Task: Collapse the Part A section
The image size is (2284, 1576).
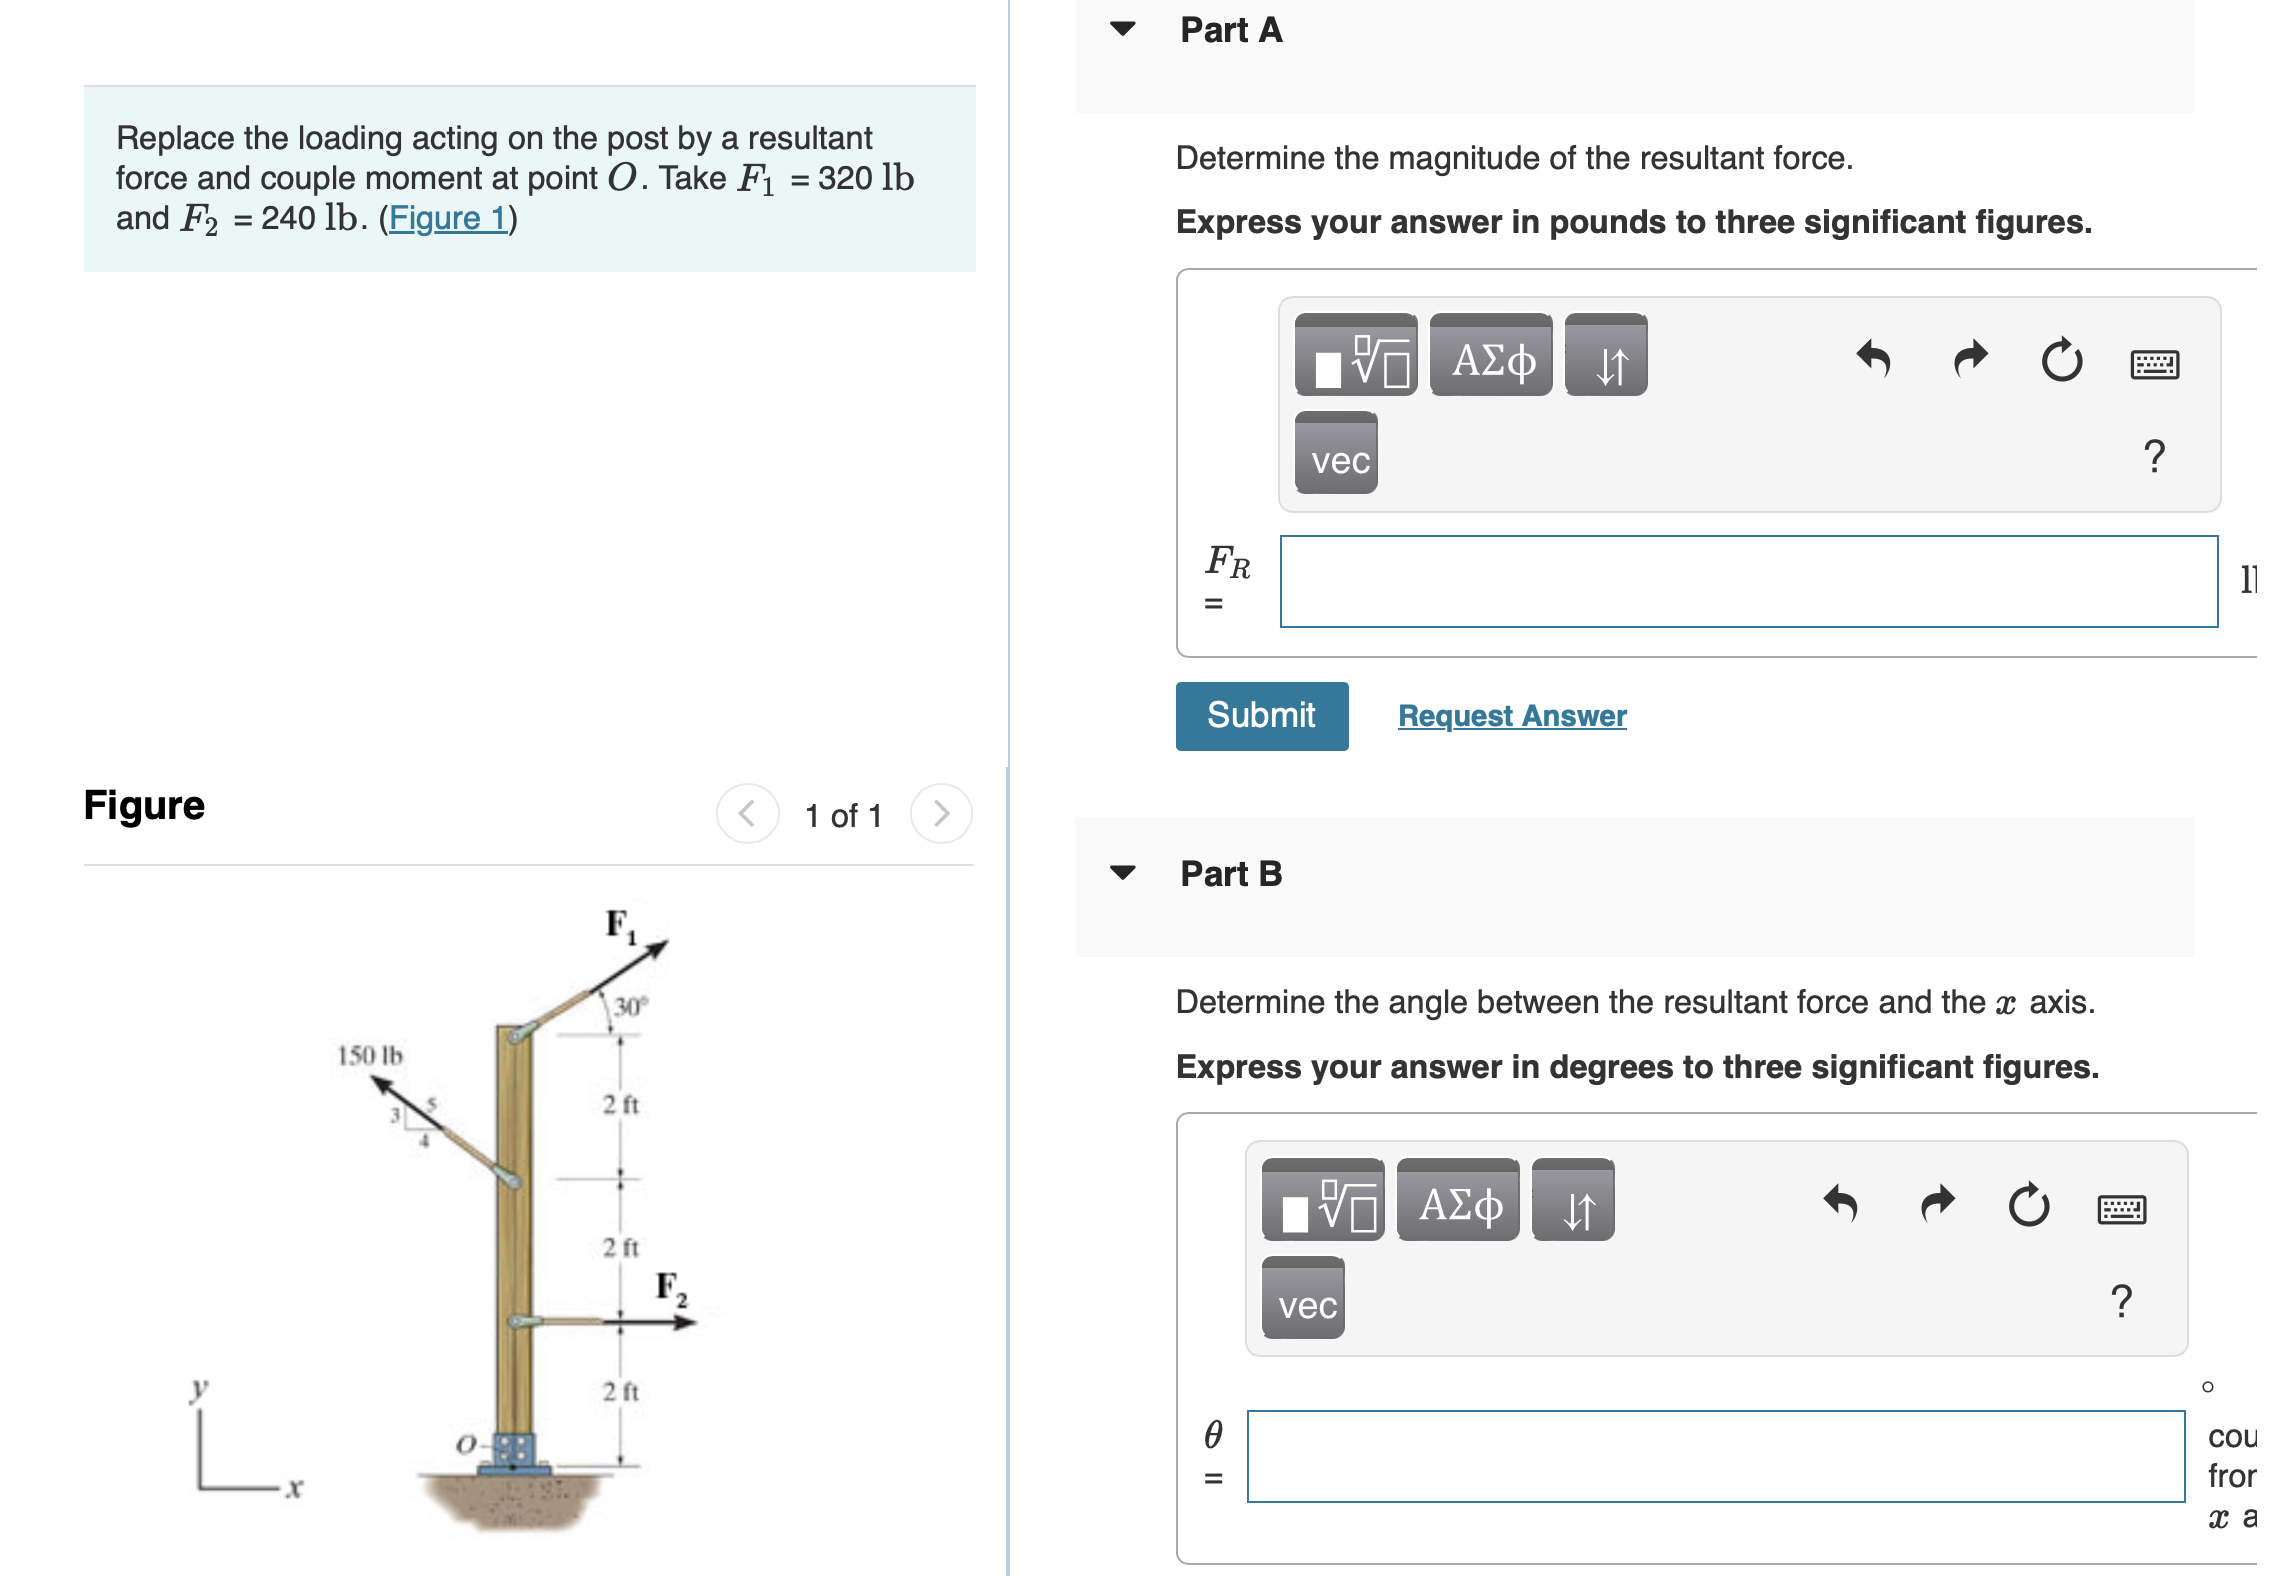Action: coord(1124,30)
